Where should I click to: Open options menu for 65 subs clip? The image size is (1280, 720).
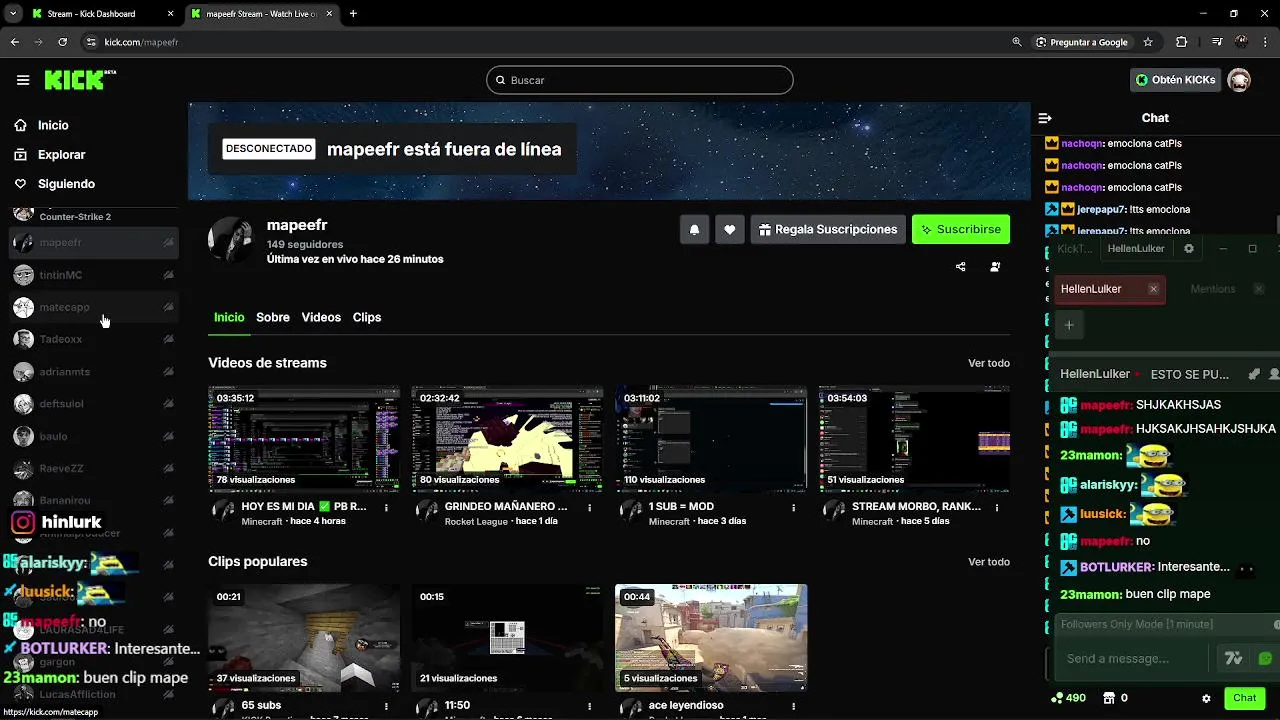[387, 706]
